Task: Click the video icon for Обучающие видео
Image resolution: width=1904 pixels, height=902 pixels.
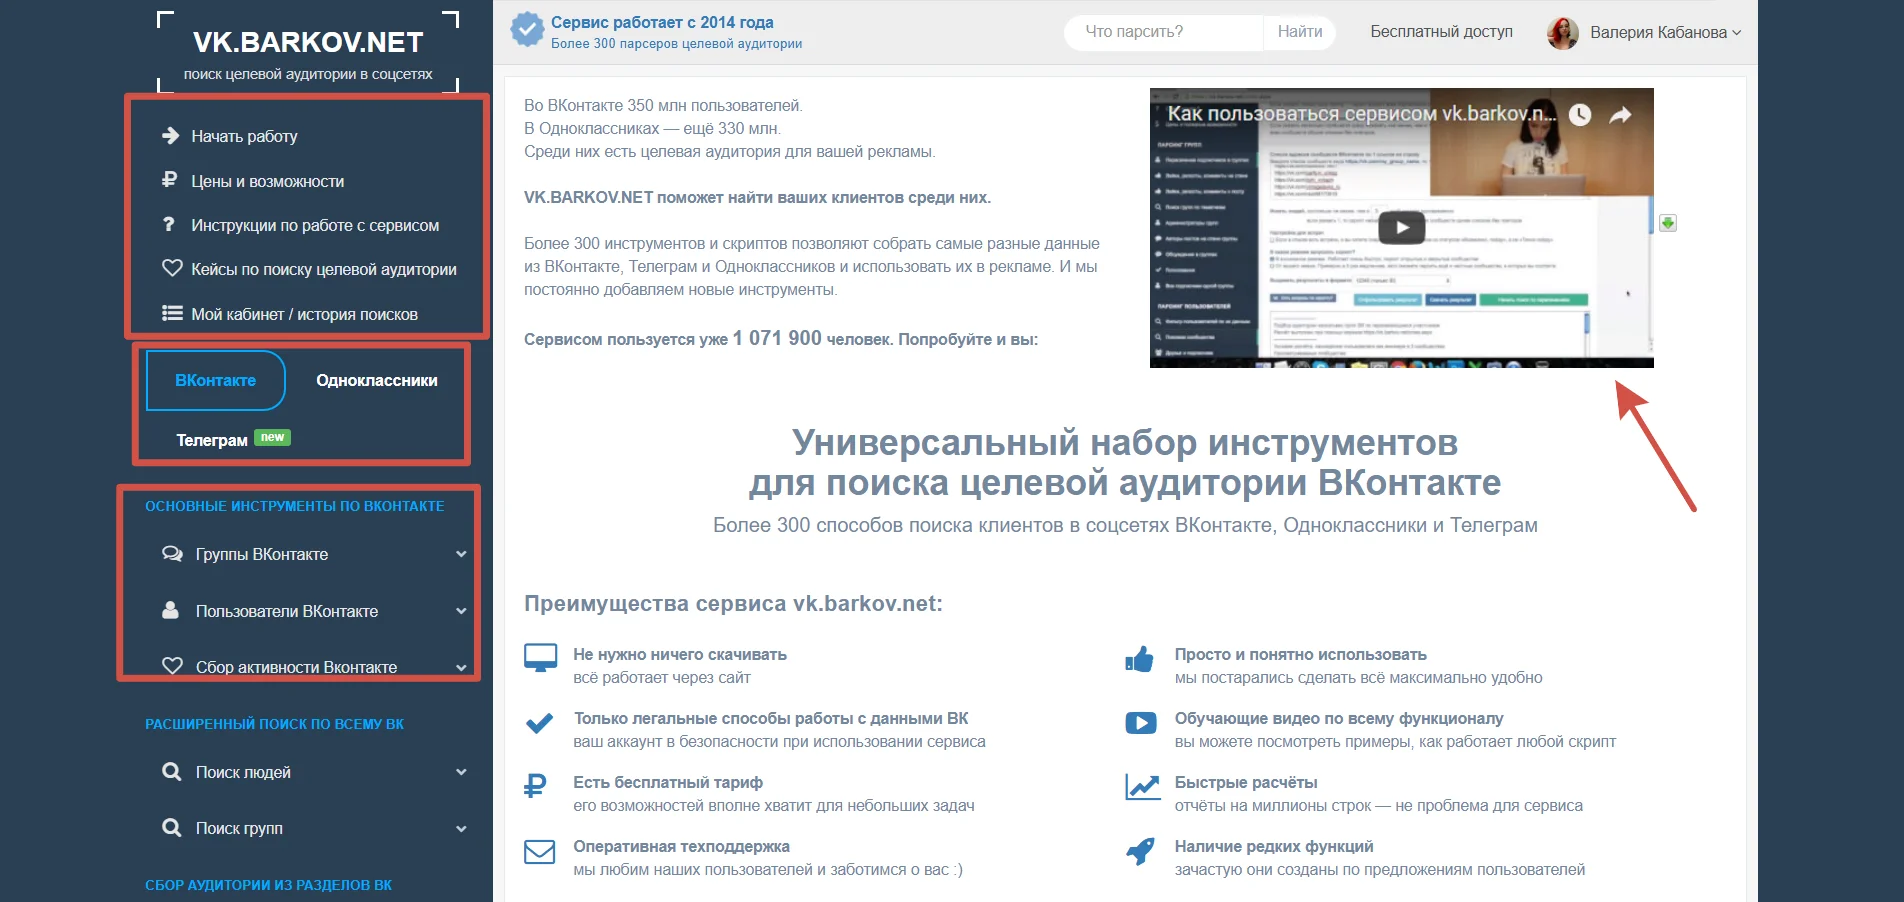Action: tap(1141, 722)
